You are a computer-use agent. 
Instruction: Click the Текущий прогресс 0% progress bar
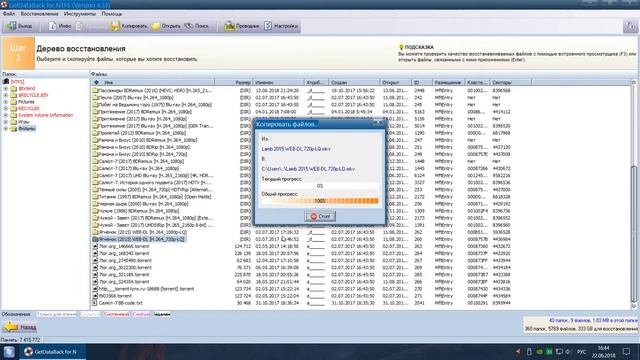[x=320, y=186]
